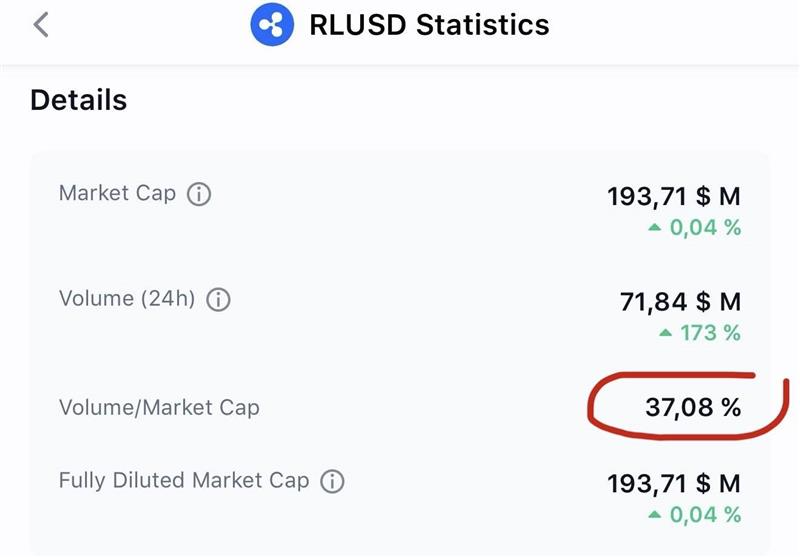Select the 71,84 $ M volume value
800x557 pixels.
680,301
